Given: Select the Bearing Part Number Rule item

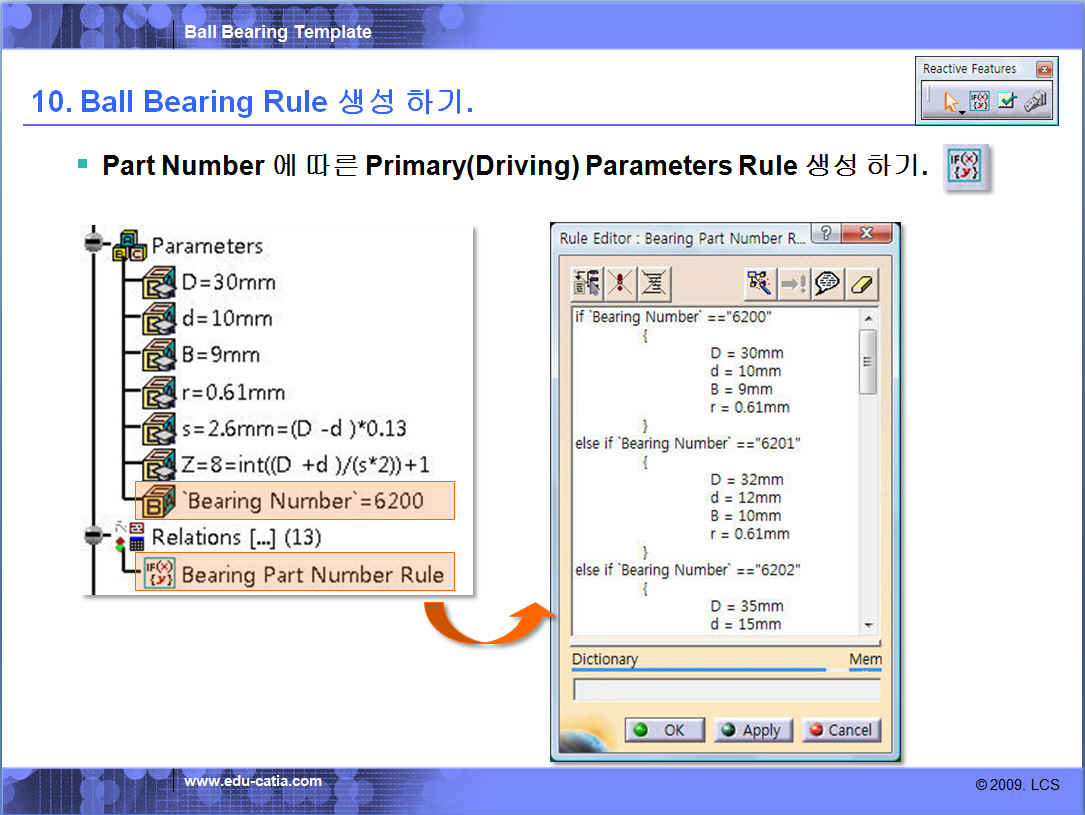Looking at the screenshot, I should pyautogui.click(x=311, y=575).
